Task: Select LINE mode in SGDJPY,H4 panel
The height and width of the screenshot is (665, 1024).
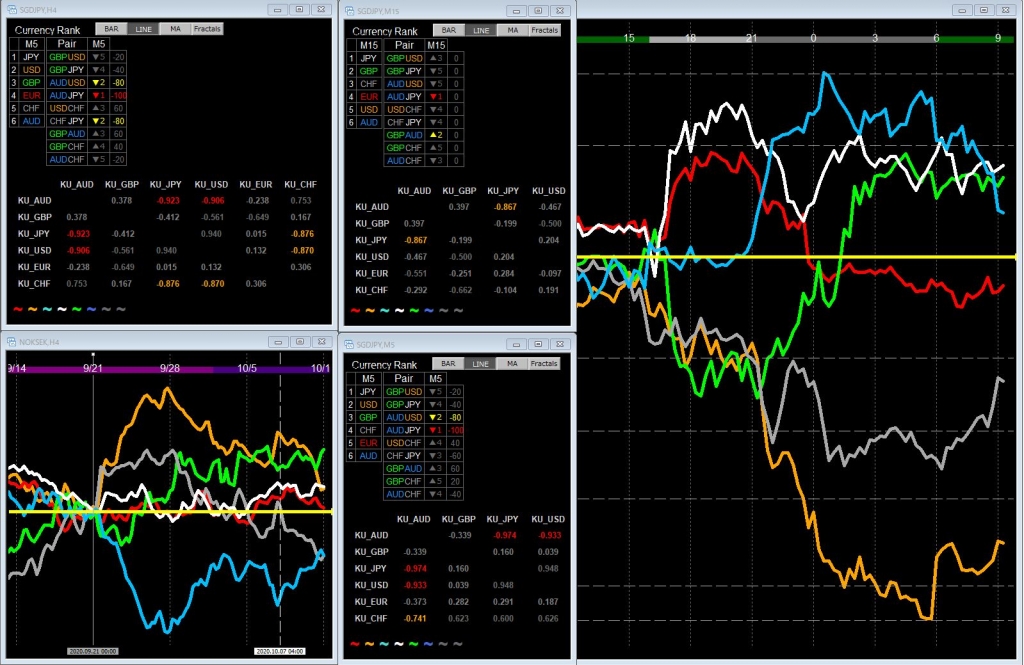Action: pos(143,29)
